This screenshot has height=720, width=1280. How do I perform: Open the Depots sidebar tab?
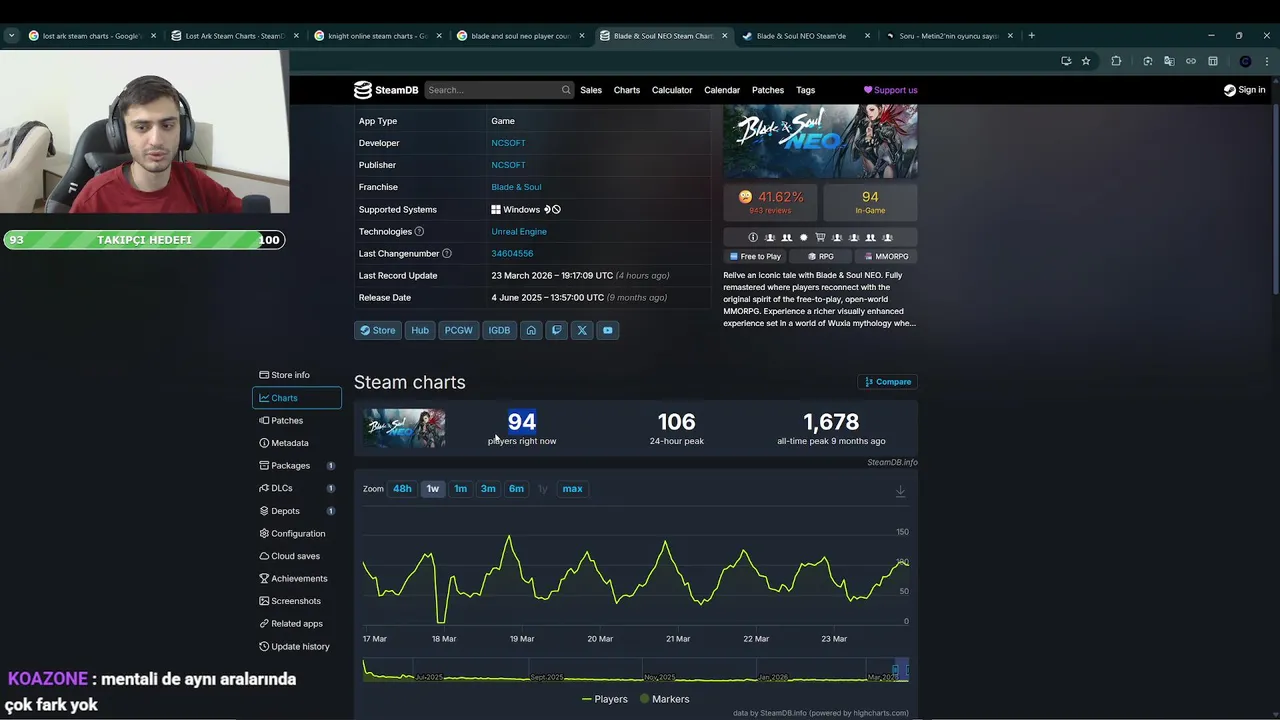click(x=297, y=511)
